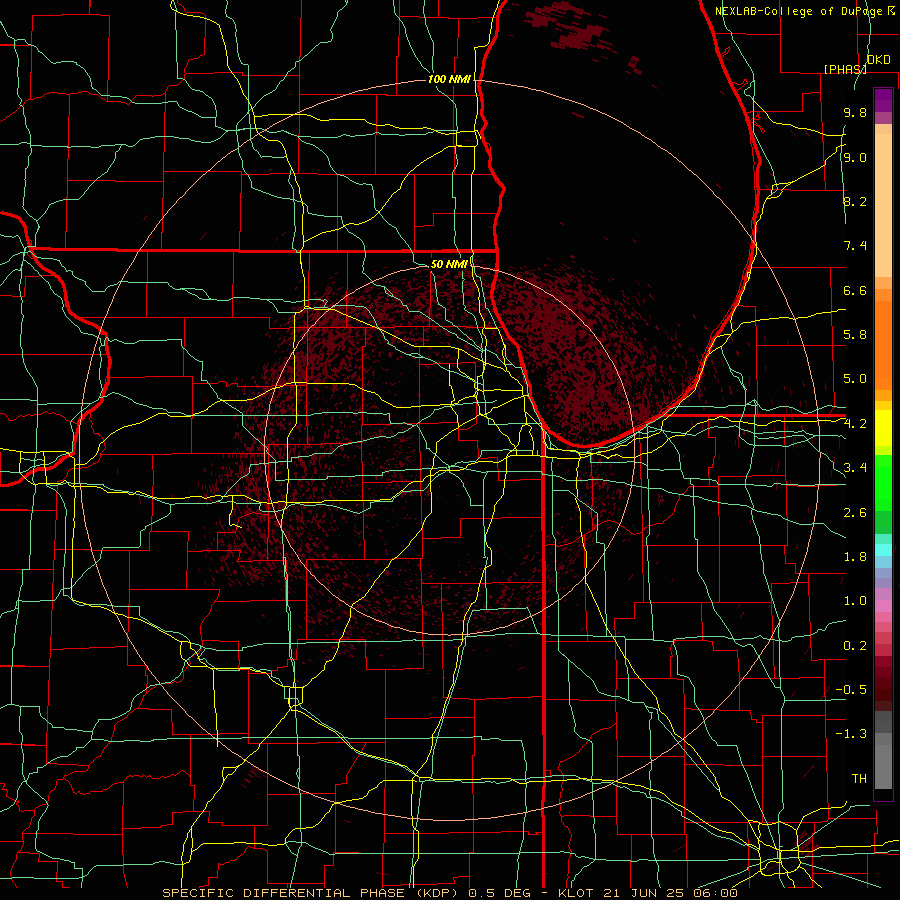Click the SPECIFIC DIFFERENTIAL PHASE (KDP) title text
The width and height of the screenshot is (900, 900).
(x=313, y=893)
